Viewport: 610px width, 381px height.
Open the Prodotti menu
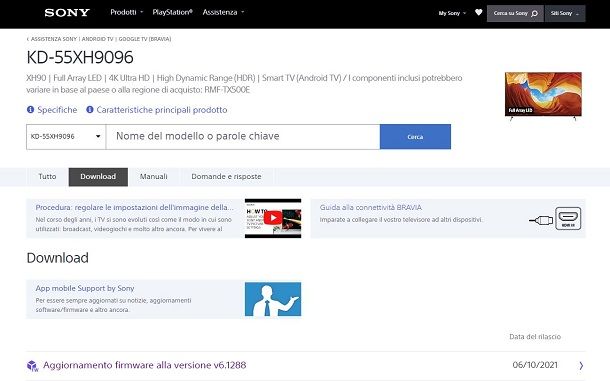pyautogui.click(x=126, y=12)
